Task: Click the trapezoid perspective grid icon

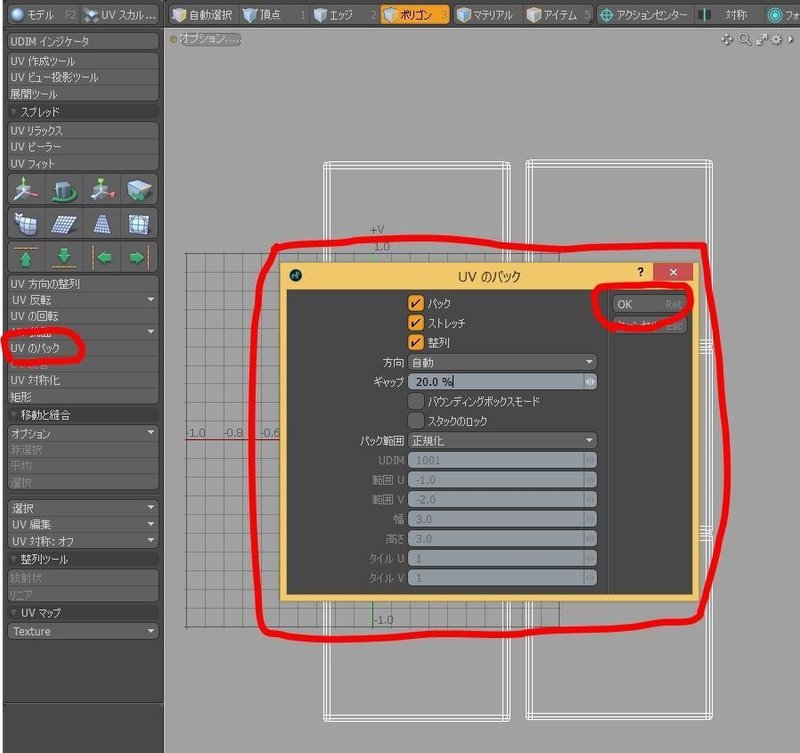Action: click(102, 223)
